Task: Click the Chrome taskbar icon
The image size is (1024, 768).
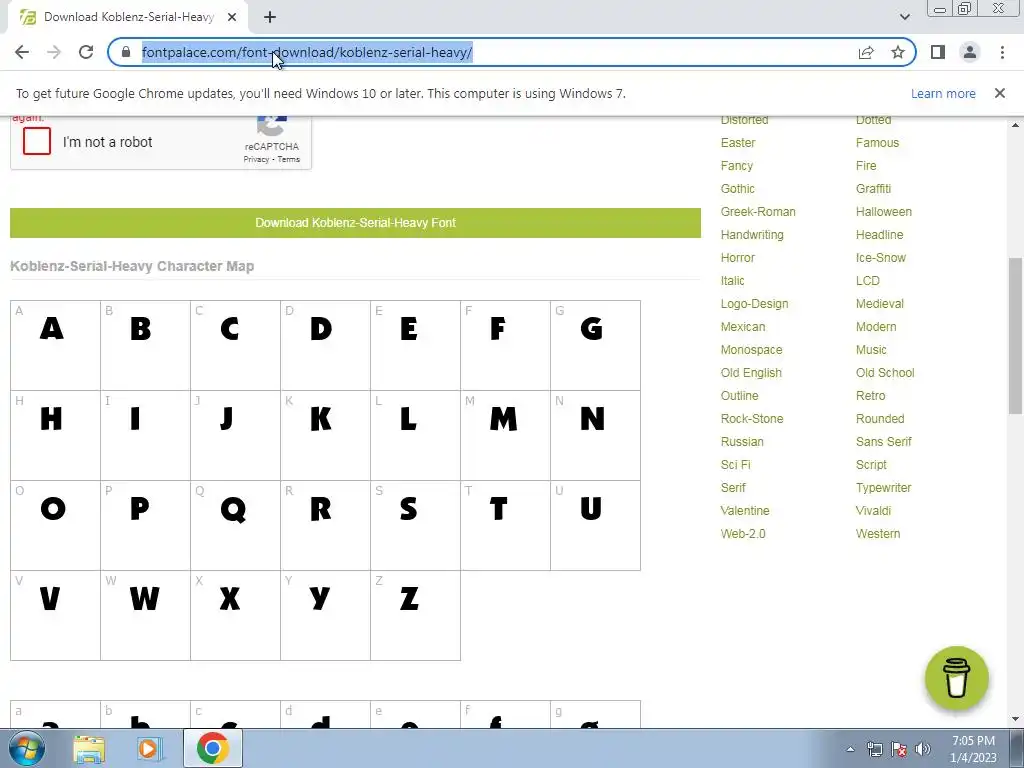Action: coord(212,748)
